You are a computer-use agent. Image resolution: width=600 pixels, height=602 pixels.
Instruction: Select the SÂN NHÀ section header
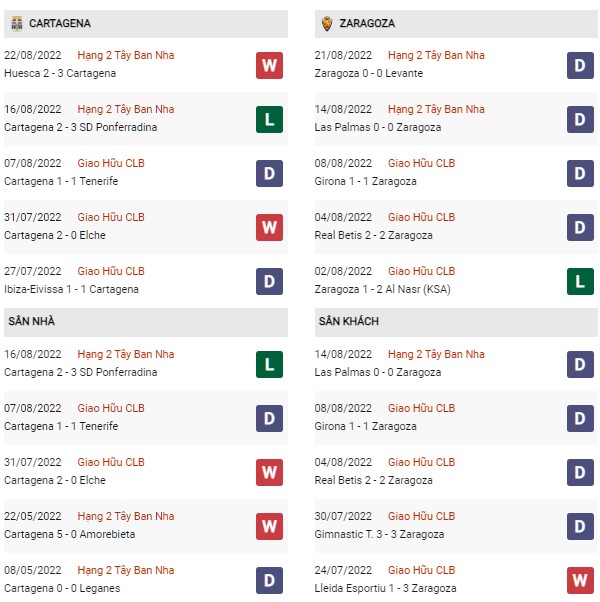click(x=145, y=322)
